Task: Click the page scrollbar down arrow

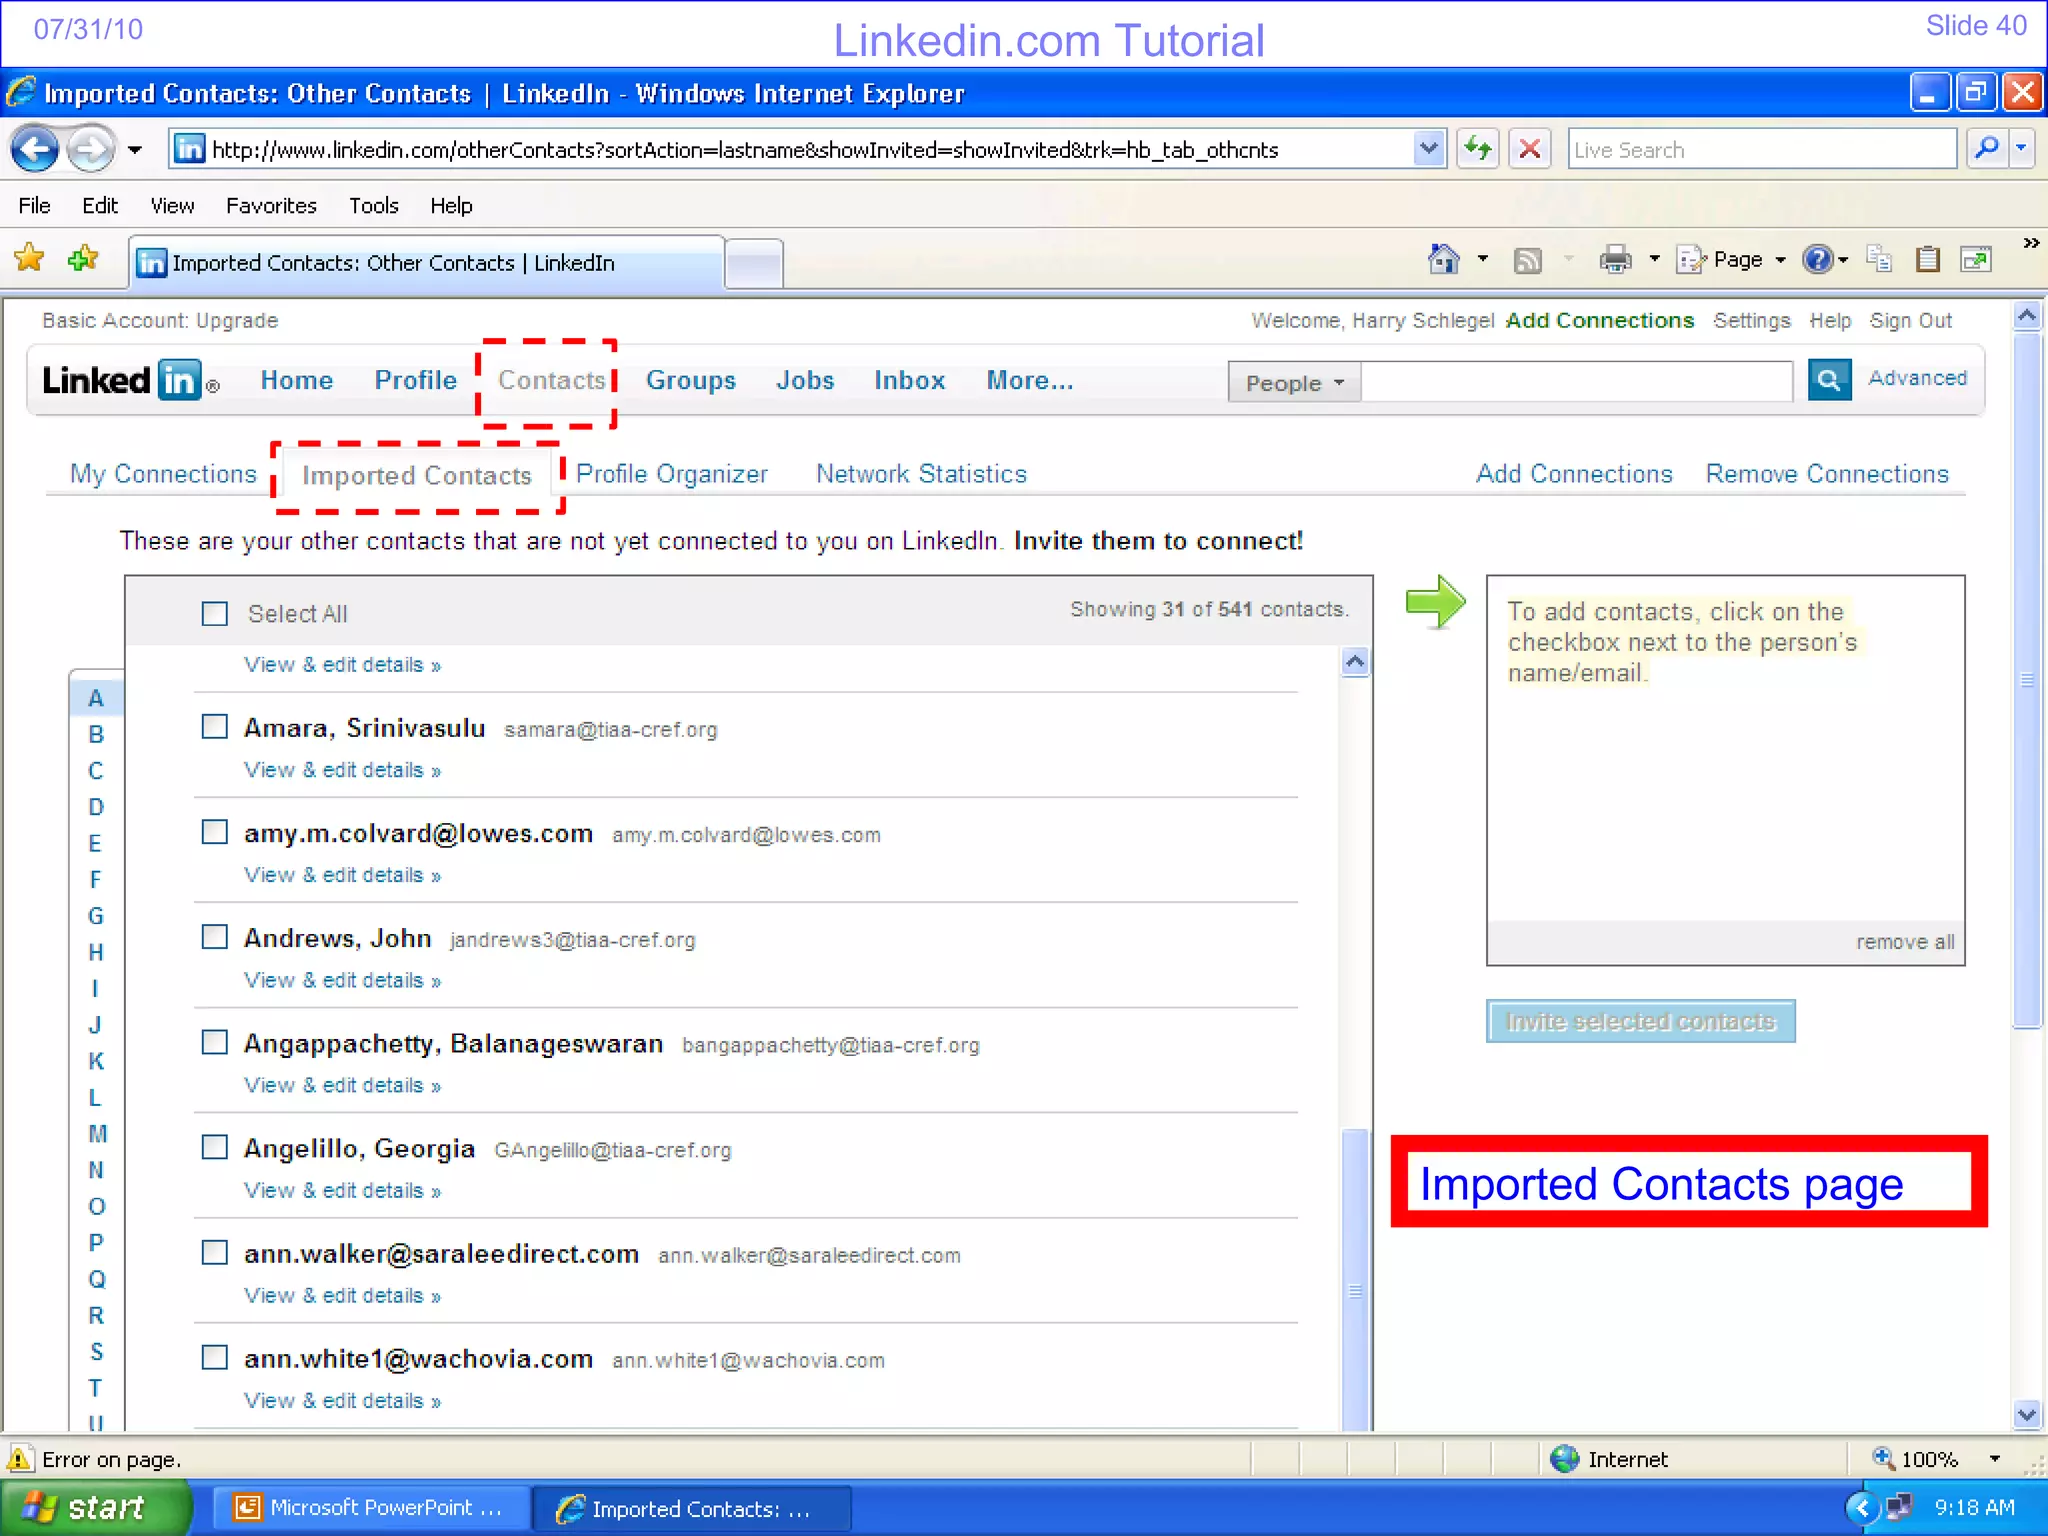Action: (2026, 1415)
